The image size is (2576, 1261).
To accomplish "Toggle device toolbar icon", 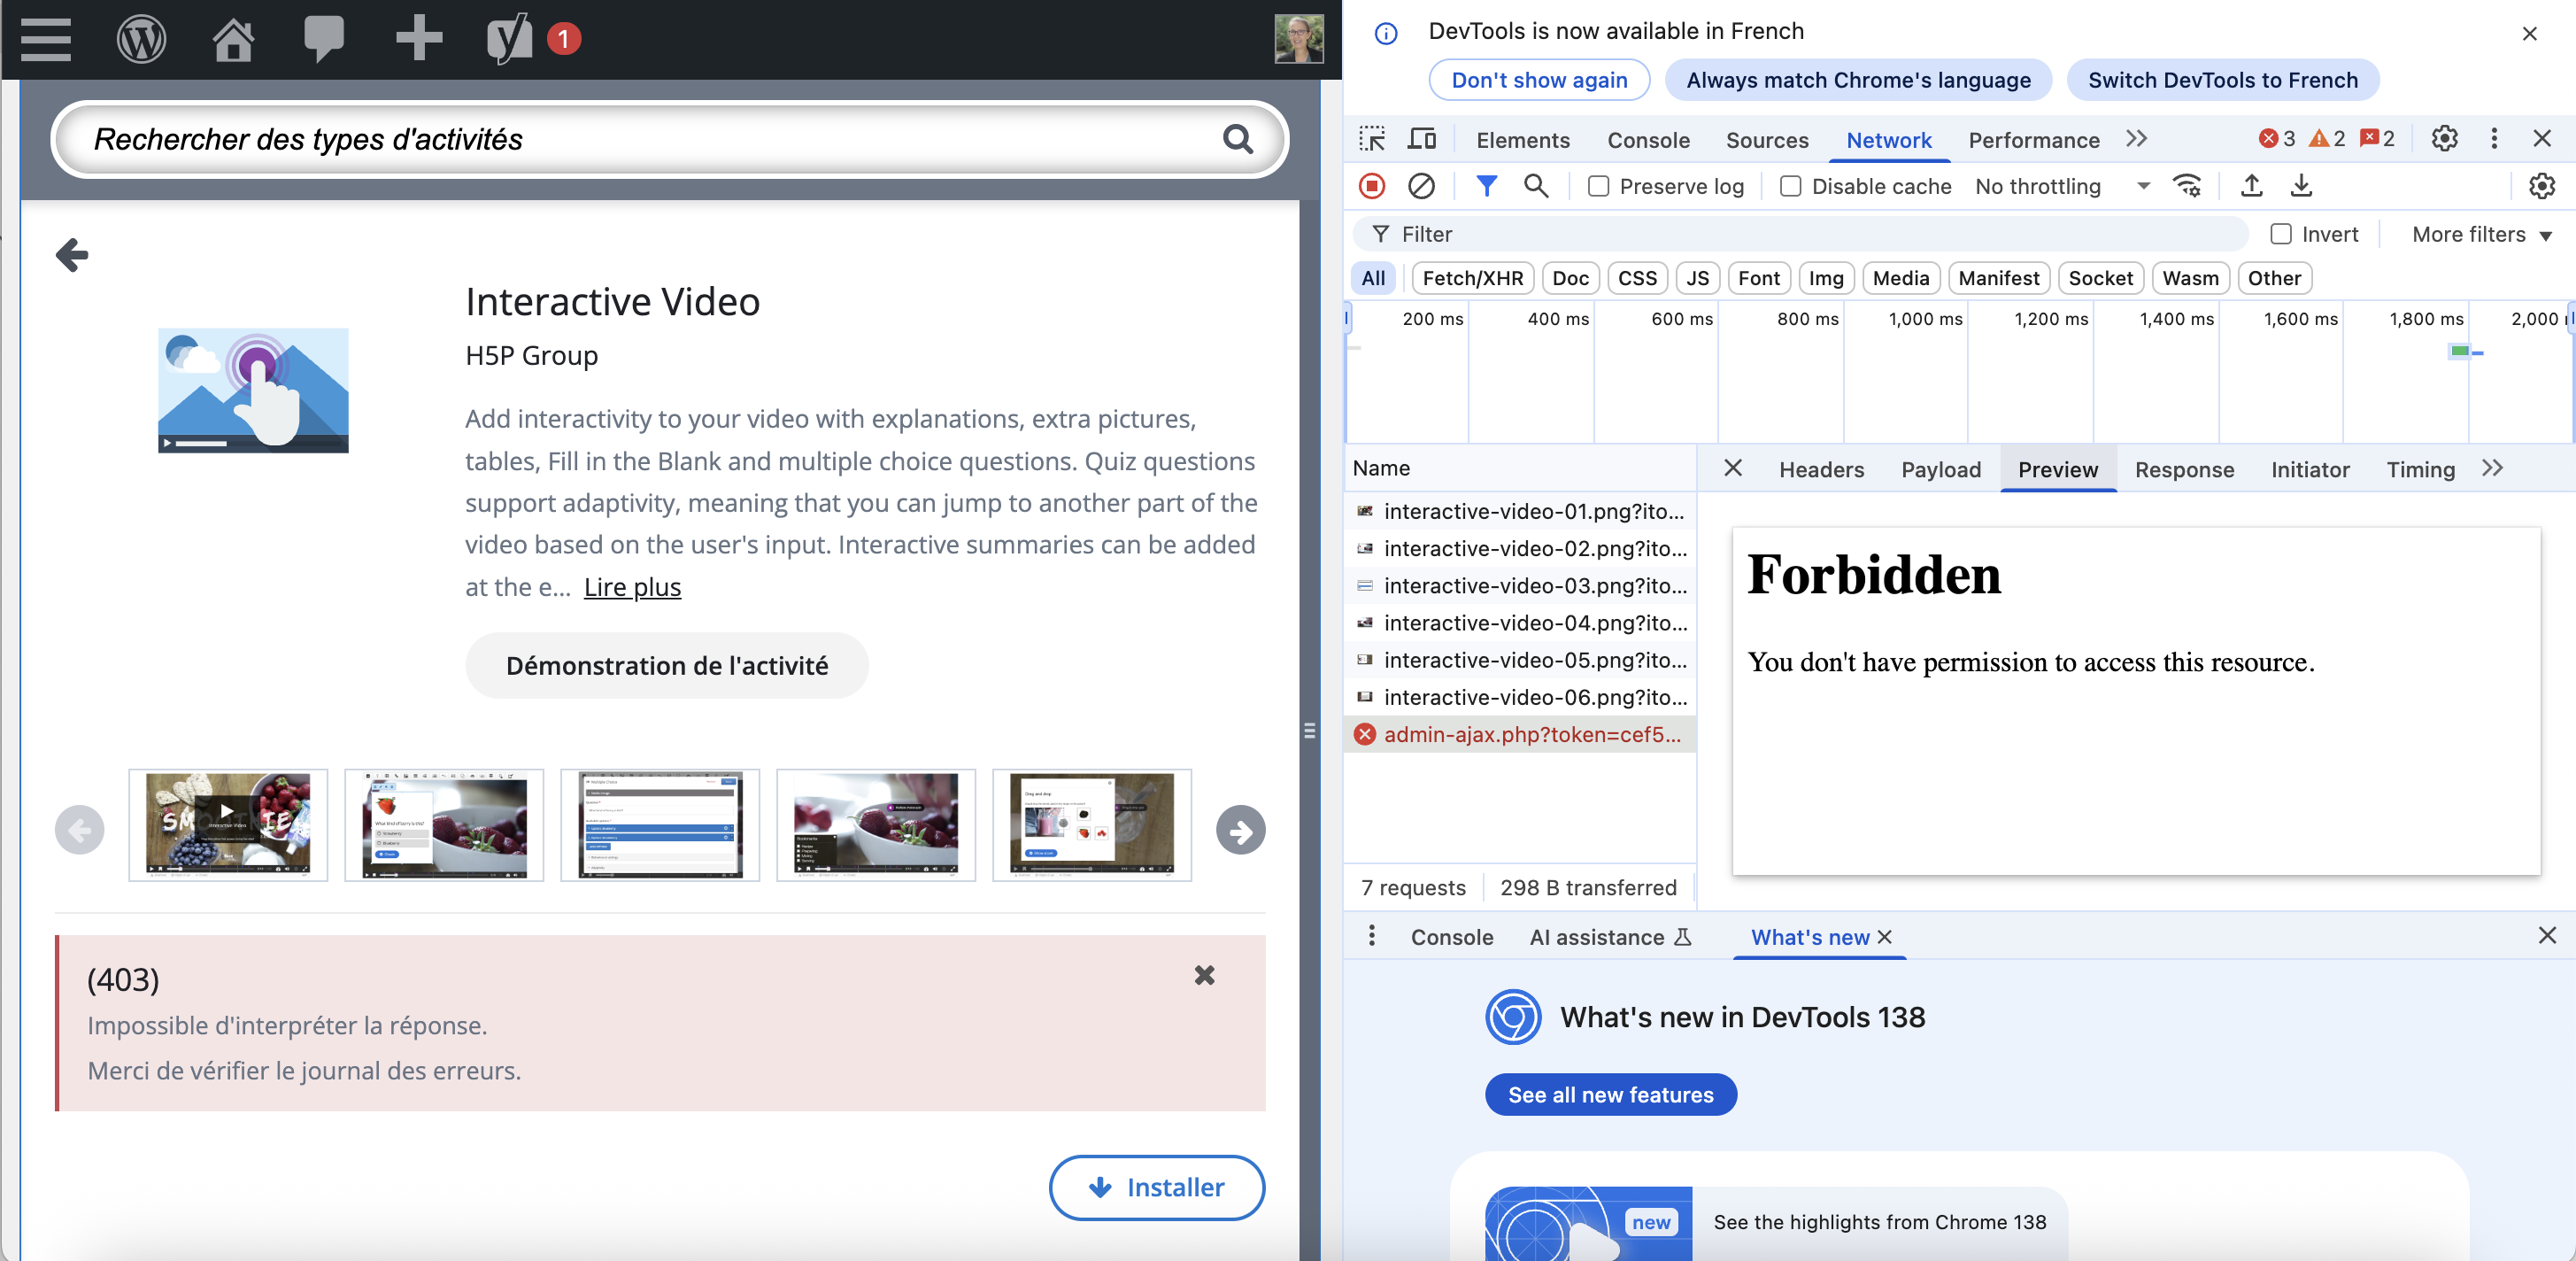I will coord(1421,139).
